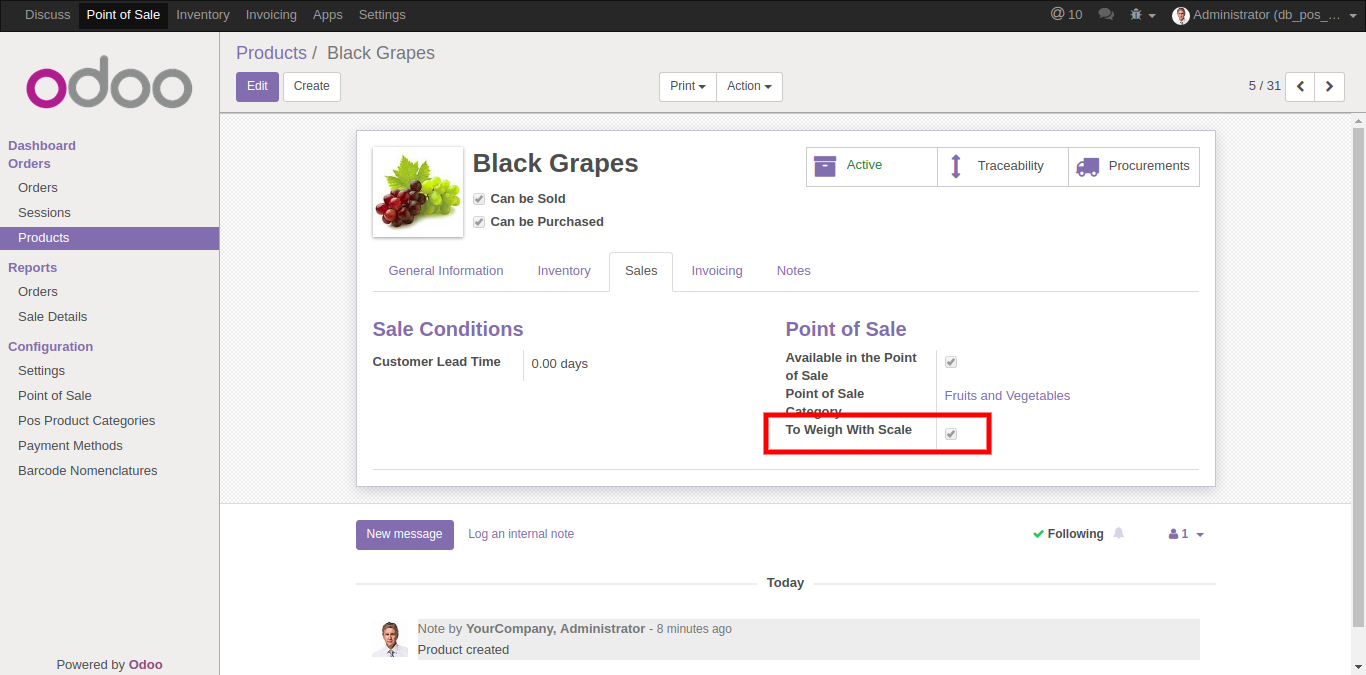Open the Traceability button
Screen dimensions: 1366x675
tap(1002, 167)
